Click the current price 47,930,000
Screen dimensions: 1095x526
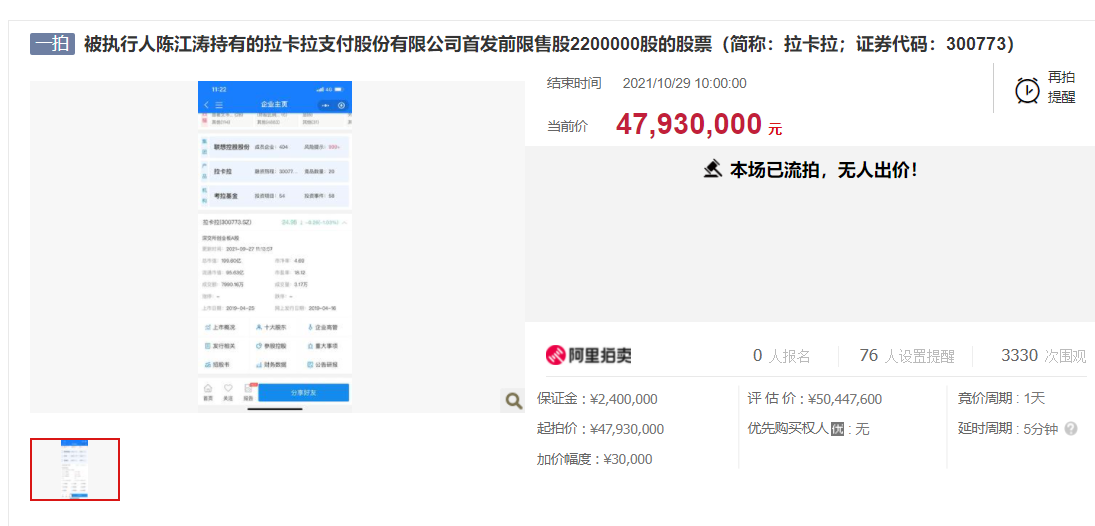click(x=689, y=124)
